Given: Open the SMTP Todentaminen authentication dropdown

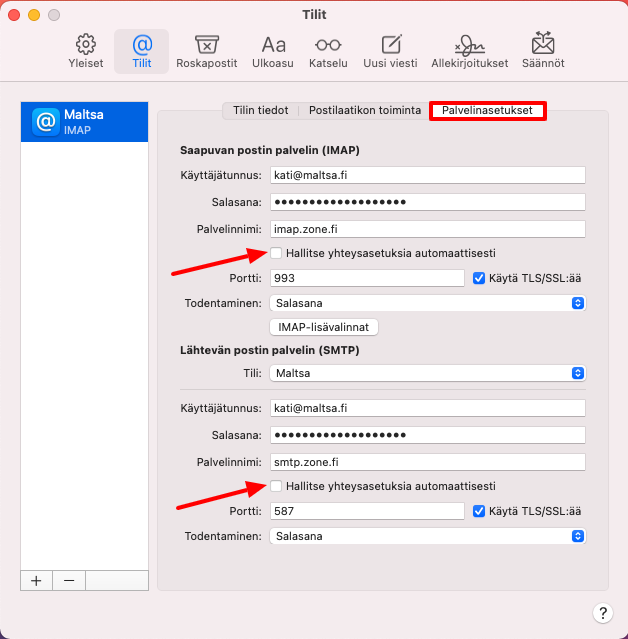Looking at the screenshot, I should (427, 536).
